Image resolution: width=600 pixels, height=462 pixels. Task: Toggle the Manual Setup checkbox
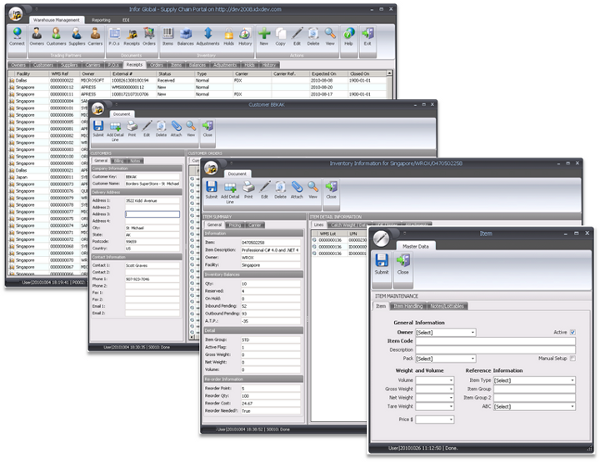tap(572, 357)
